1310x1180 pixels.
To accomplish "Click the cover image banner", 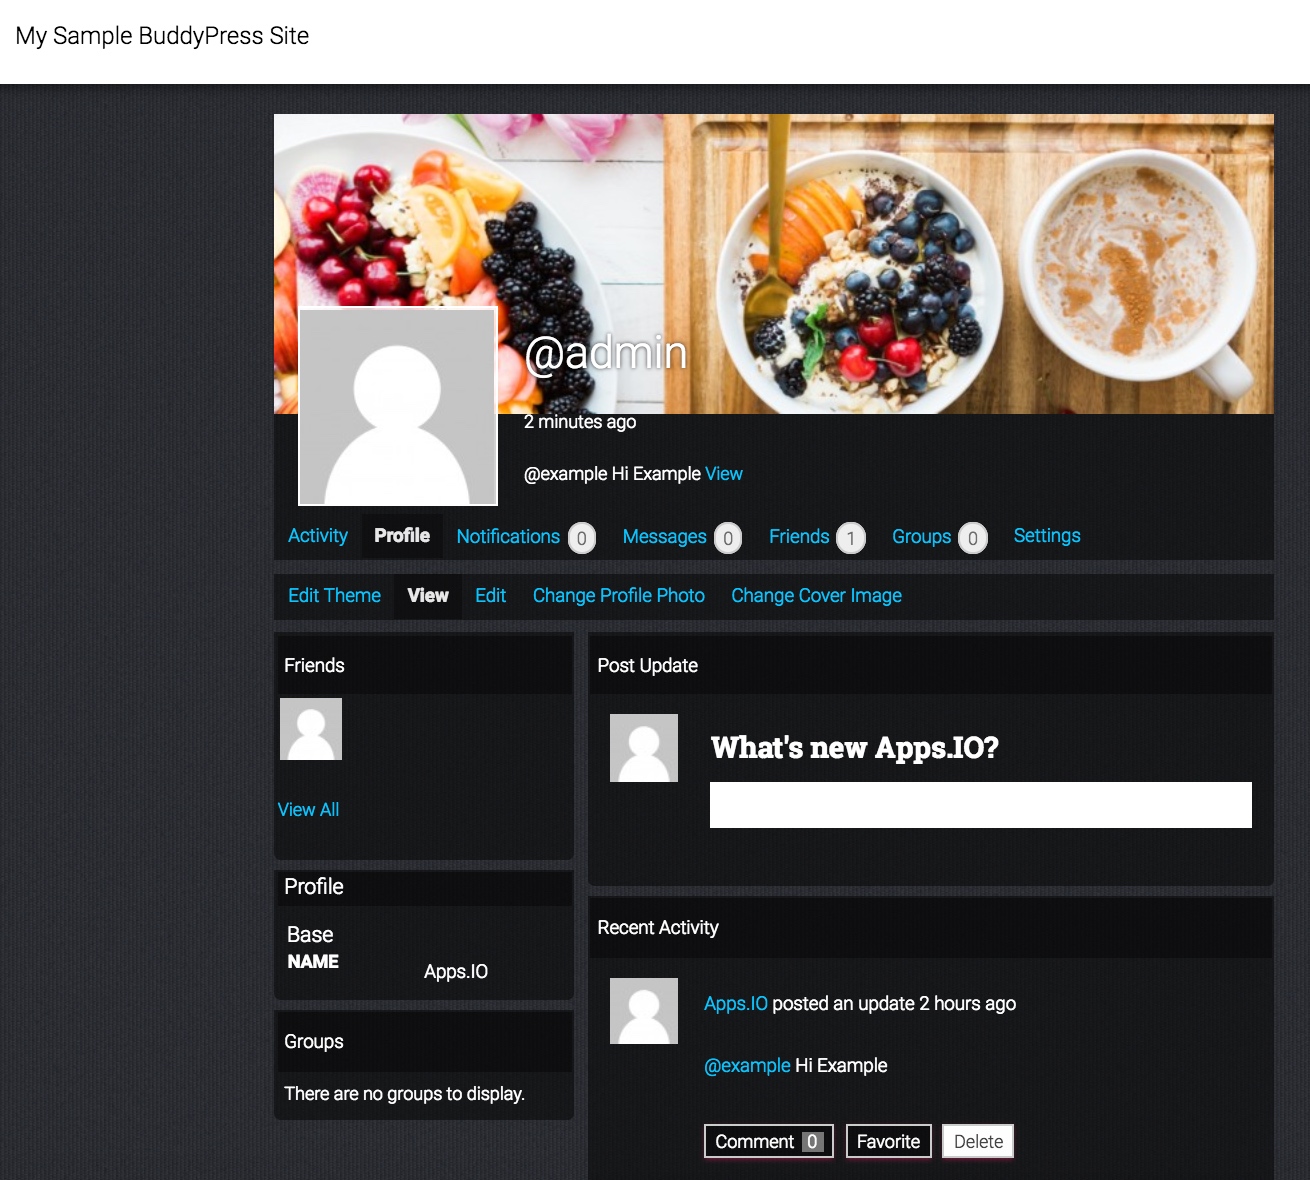I will (x=774, y=264).
